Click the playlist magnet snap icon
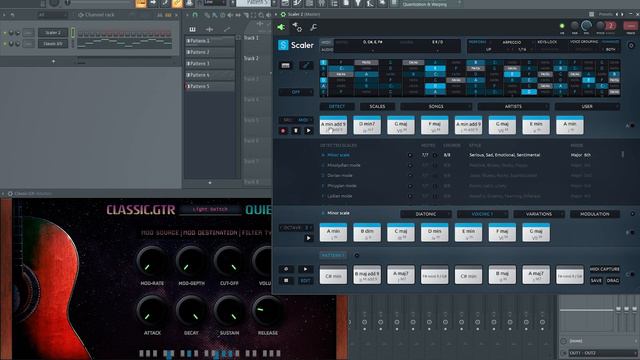Screen dimensions: 640x360 [195, 15]
